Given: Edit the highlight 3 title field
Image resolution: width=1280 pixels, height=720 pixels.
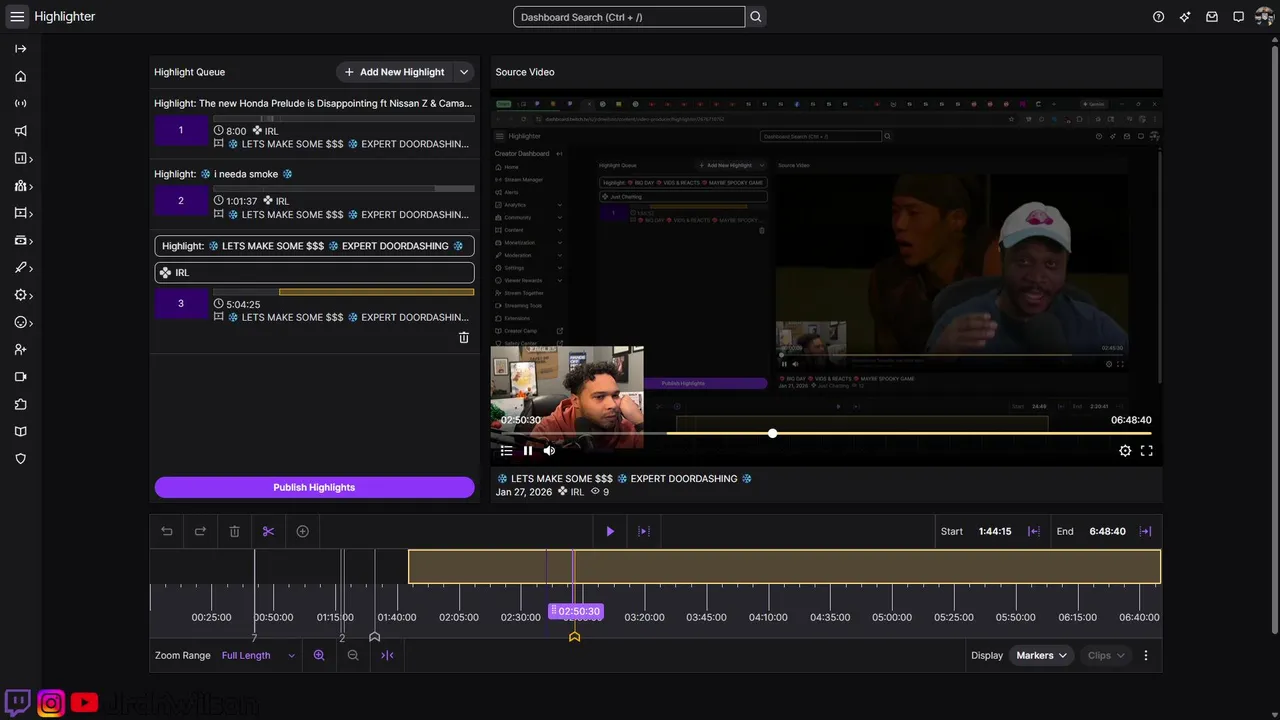Looking at the screenshot, I should 314,246.
